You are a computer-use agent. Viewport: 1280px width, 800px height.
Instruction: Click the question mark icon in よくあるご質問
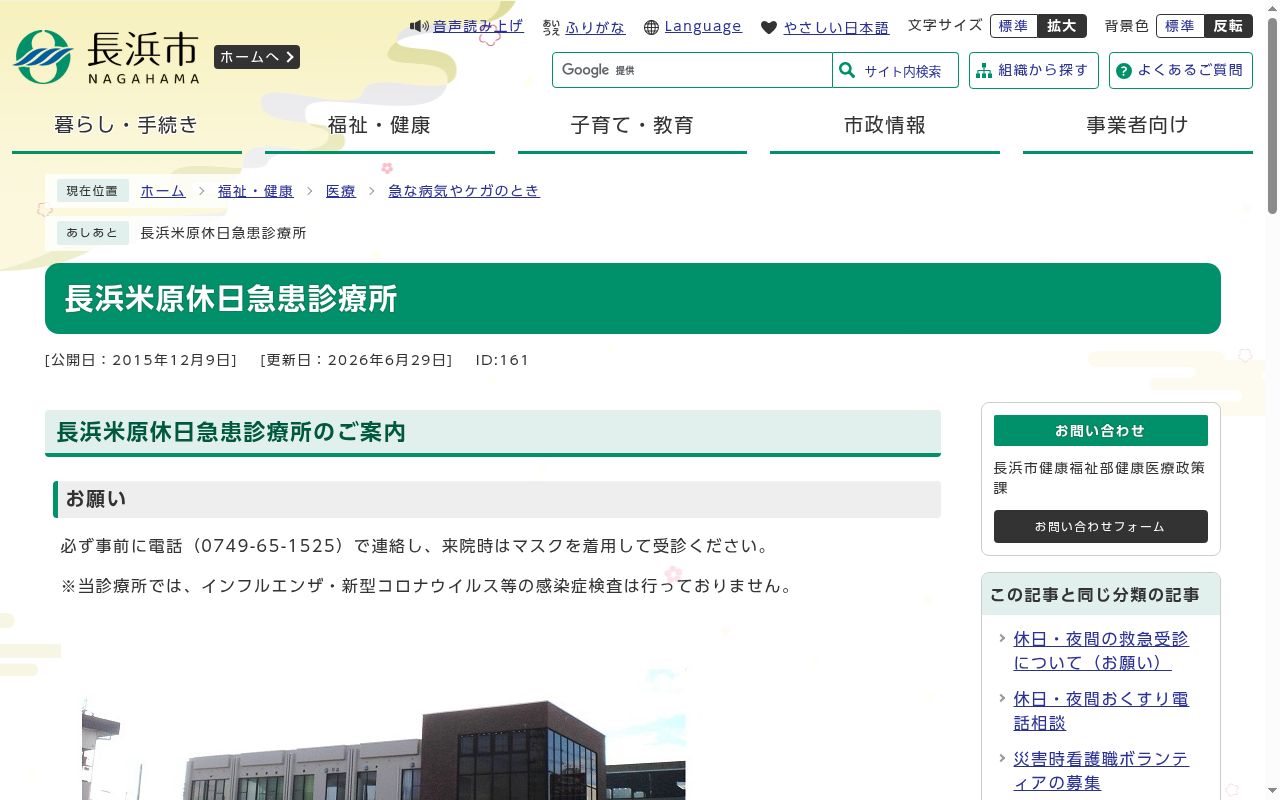1124,71
